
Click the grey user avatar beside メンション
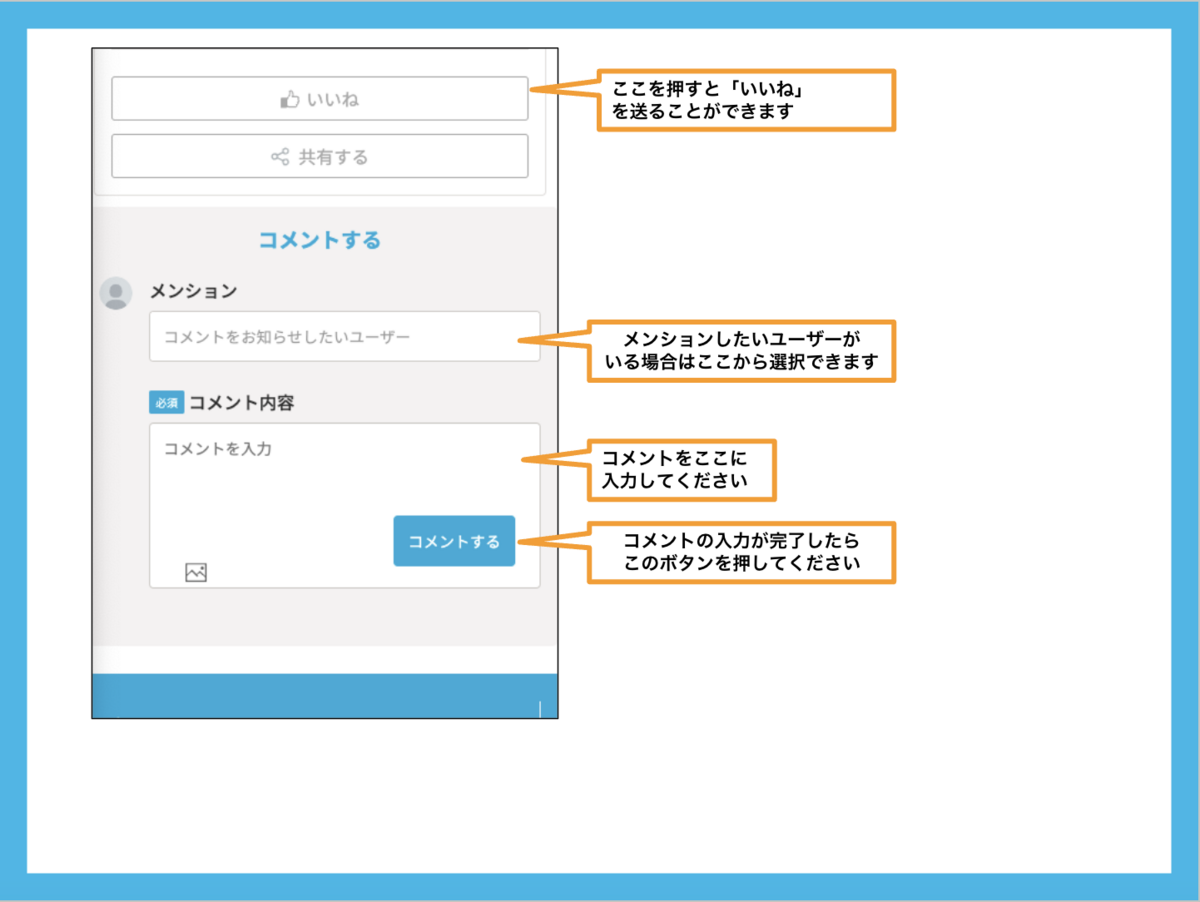click(x=116, y=293)
